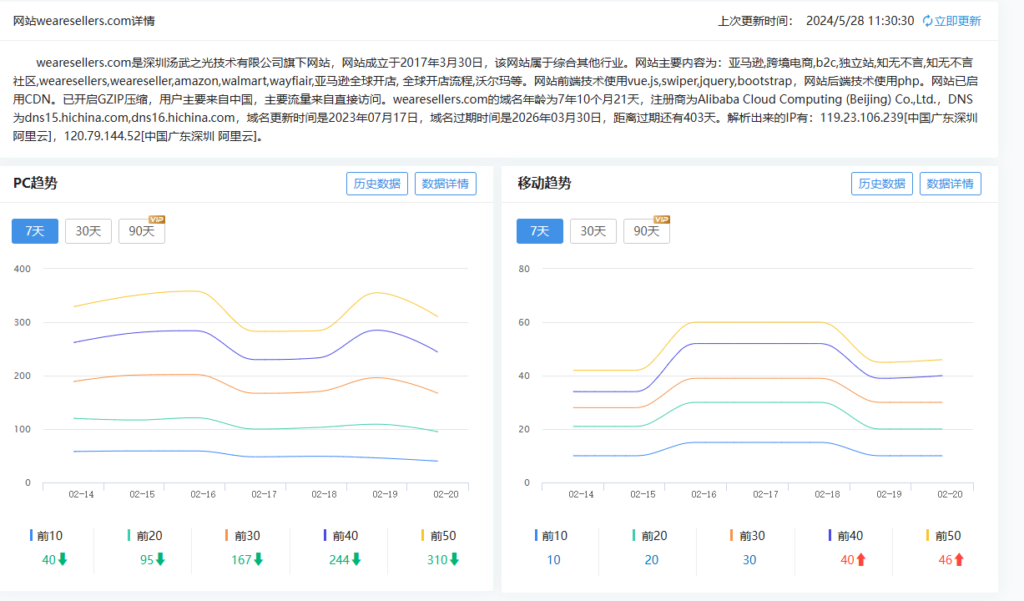
Task: Click the red up arrow beside mobile 前50 value 46
Action: click(x=959, y=560)
